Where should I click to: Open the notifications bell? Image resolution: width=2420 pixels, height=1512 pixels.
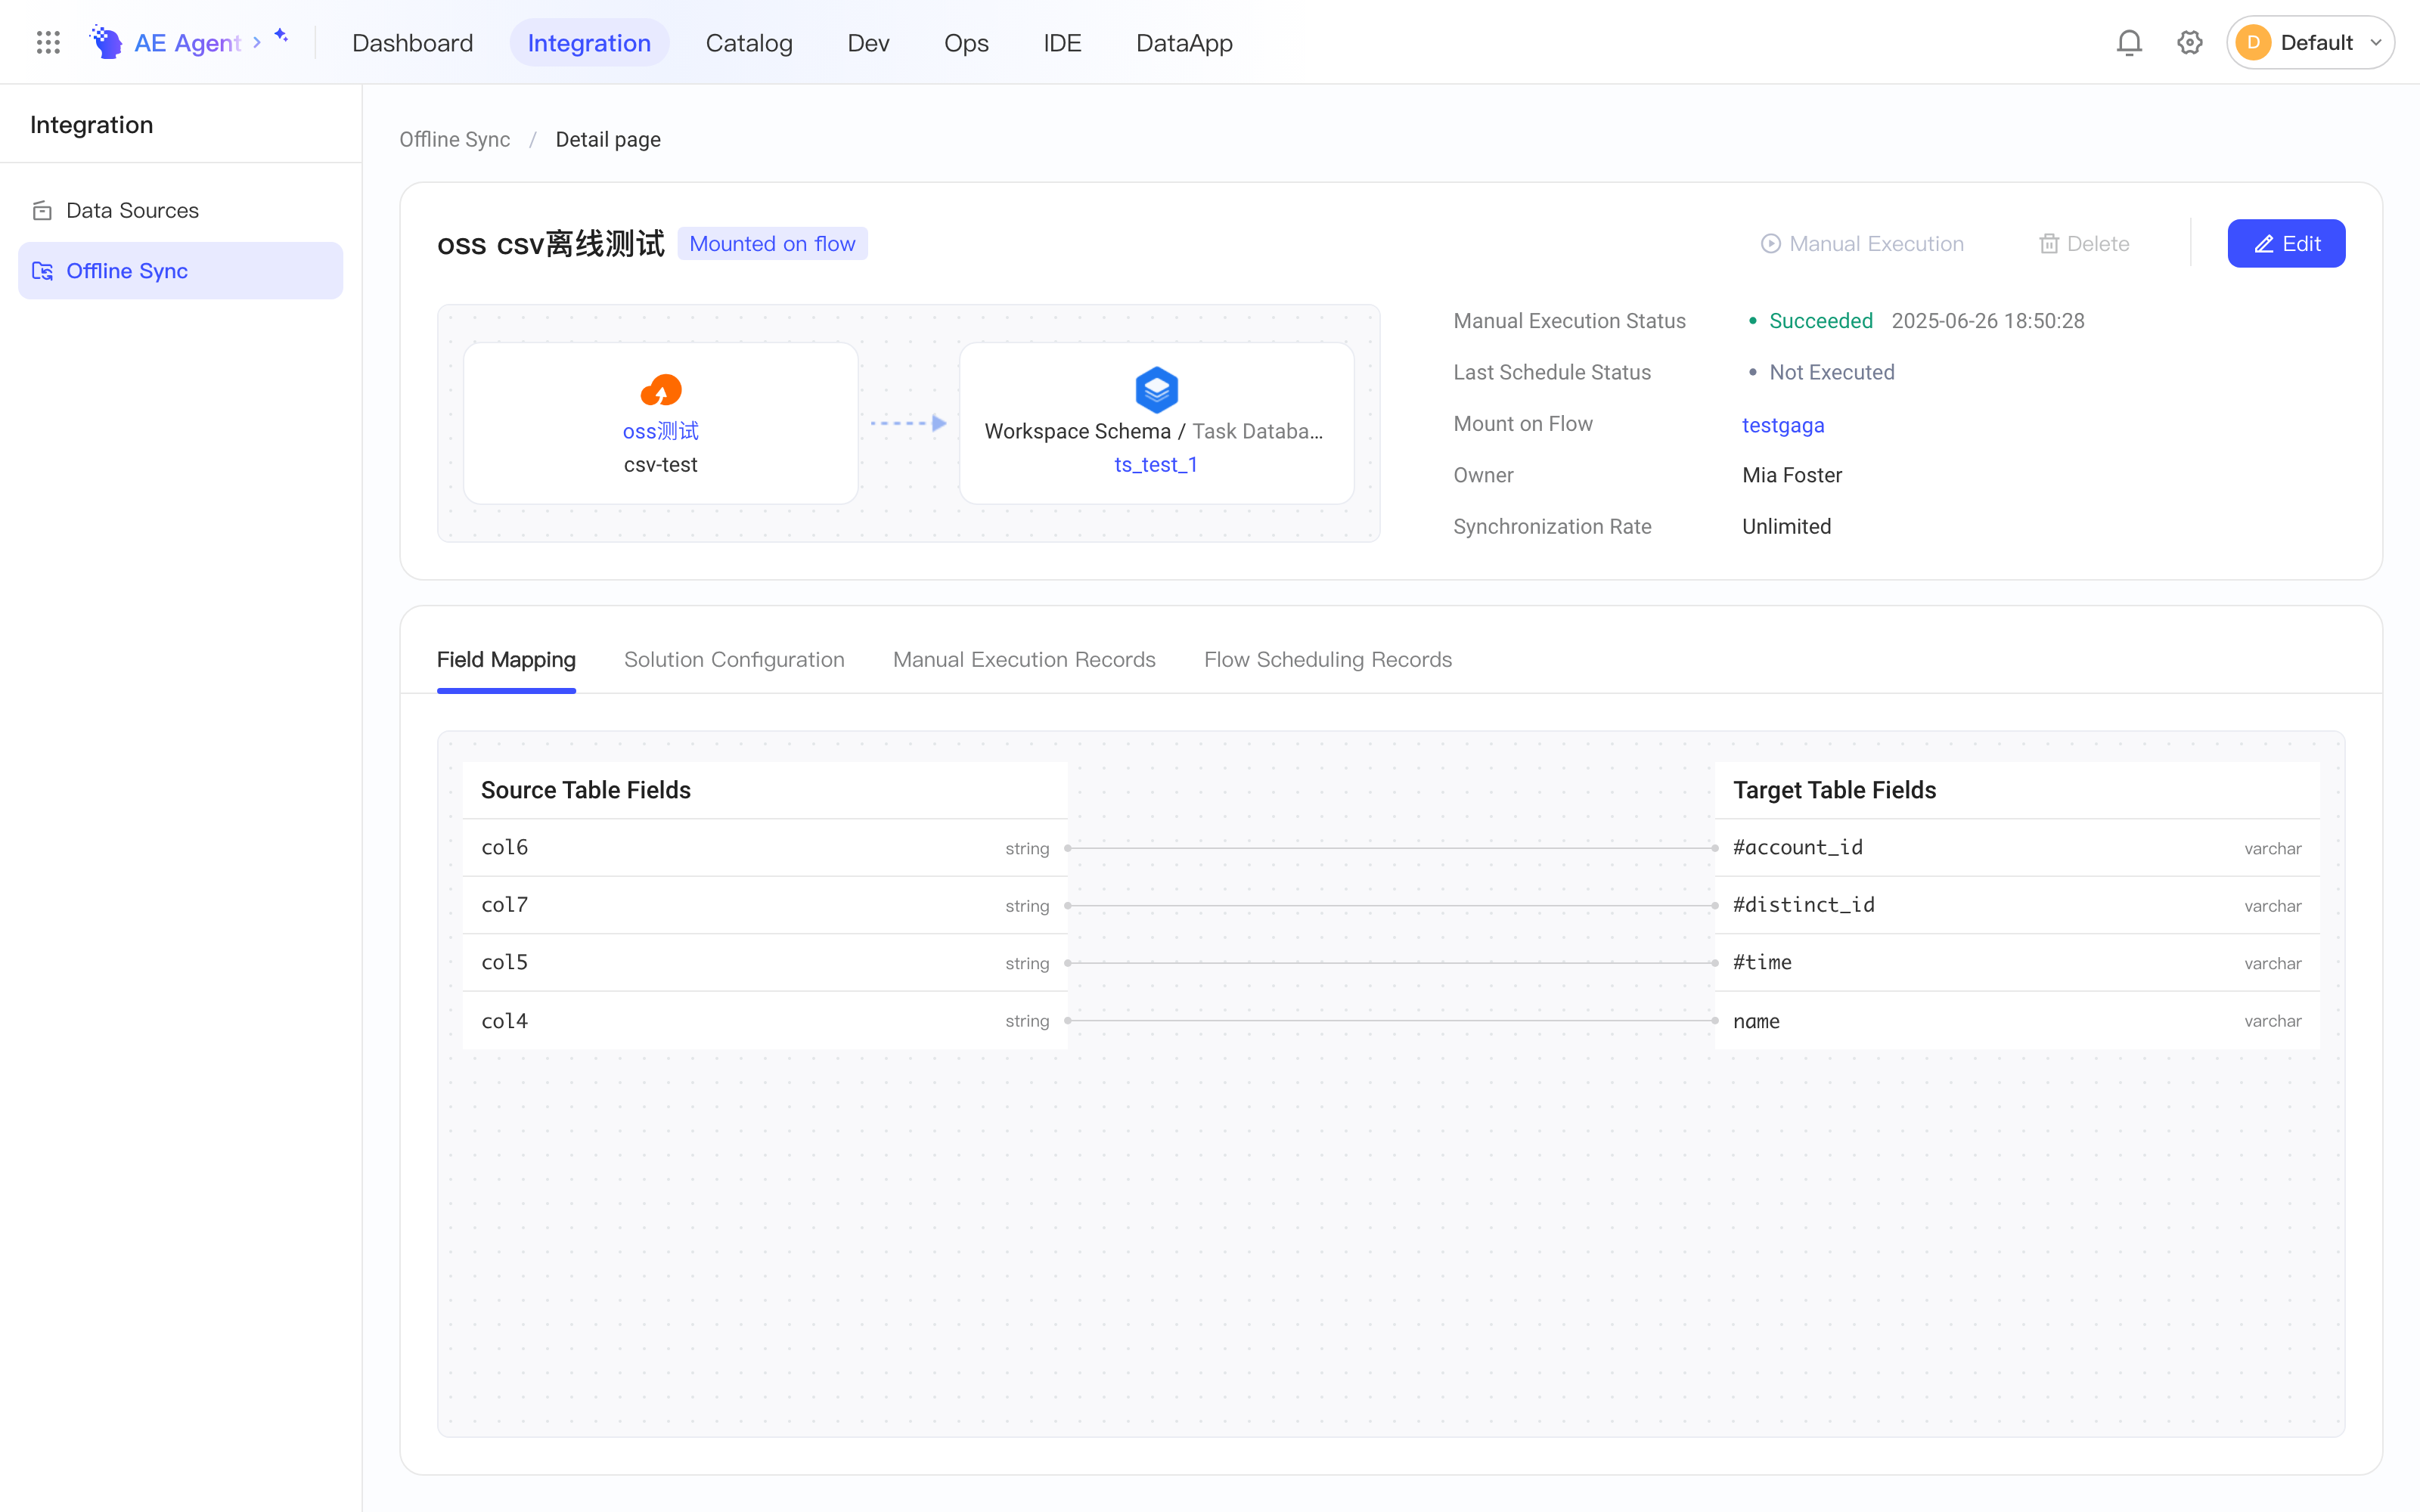(x=2129, y=42)
